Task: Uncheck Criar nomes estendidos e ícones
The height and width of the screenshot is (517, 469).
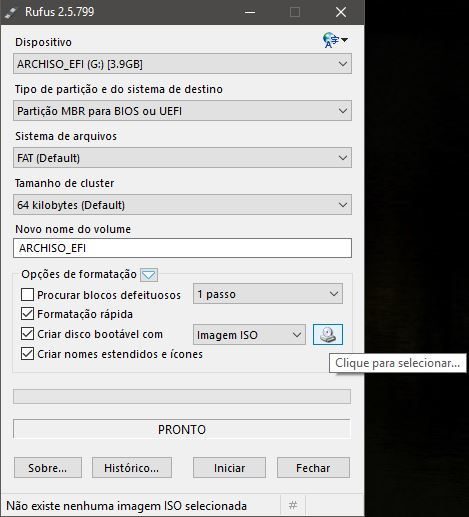Action: [x=27, y=354]
